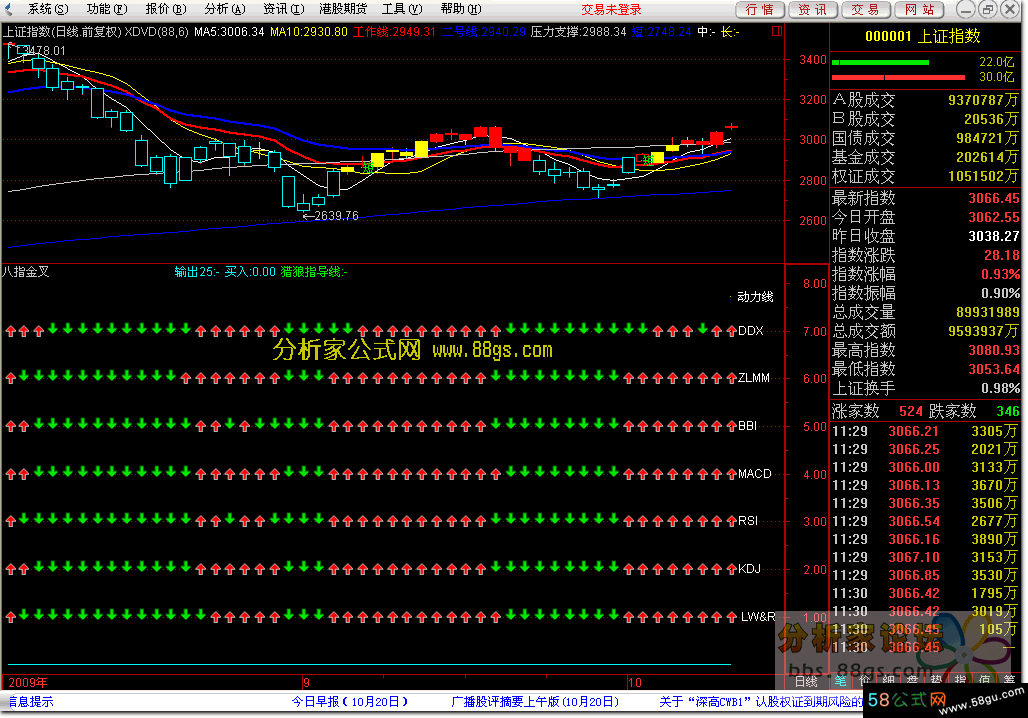Screen dimensions: 1028x718
Task: Click the 今日开盘 value 3062.55
Action: tap(994, 218)
